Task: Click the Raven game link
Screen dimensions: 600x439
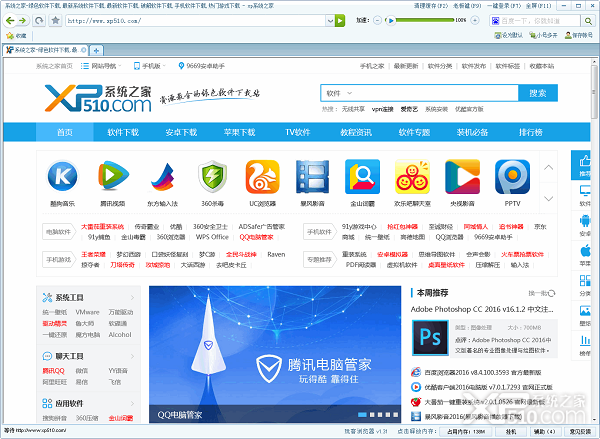Action: tap(276, 255)
